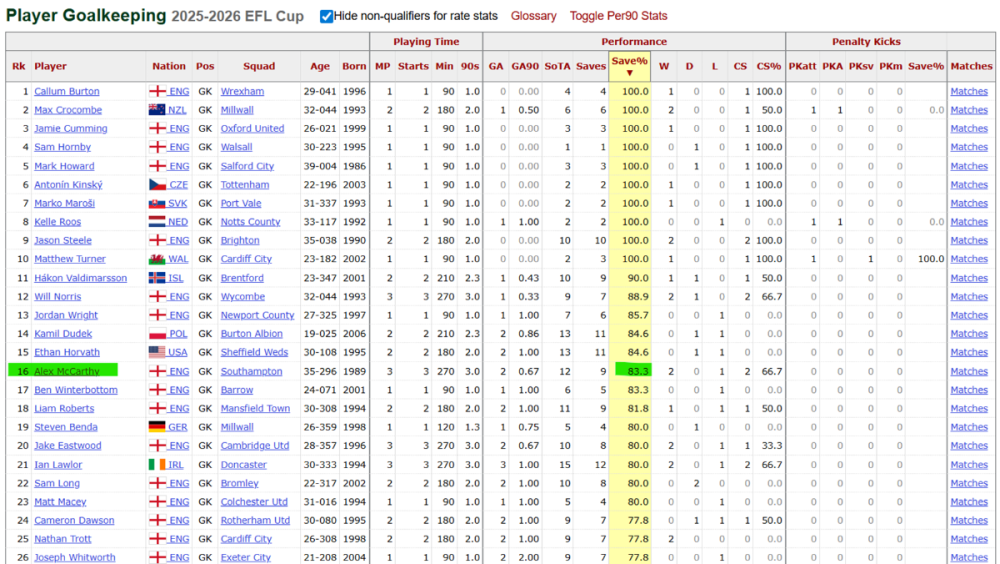Click the New Zealand flag for Max Crocombe

click(157, 110)
